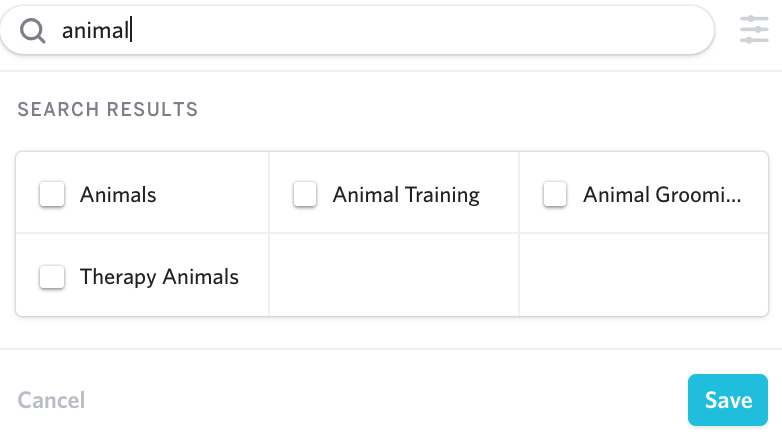Click the empty cell below Animal Grooming
782x442 pixels.
pyautogui.click(x=643, y=276)
